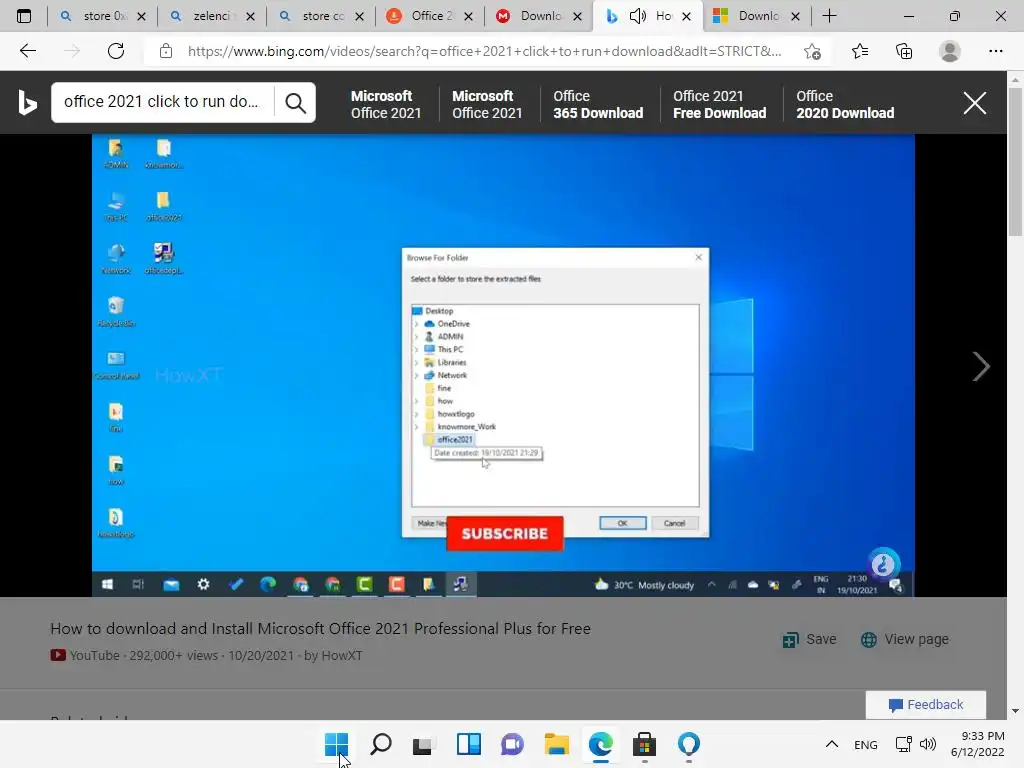Click the video player thumbnail

[503, 366]
